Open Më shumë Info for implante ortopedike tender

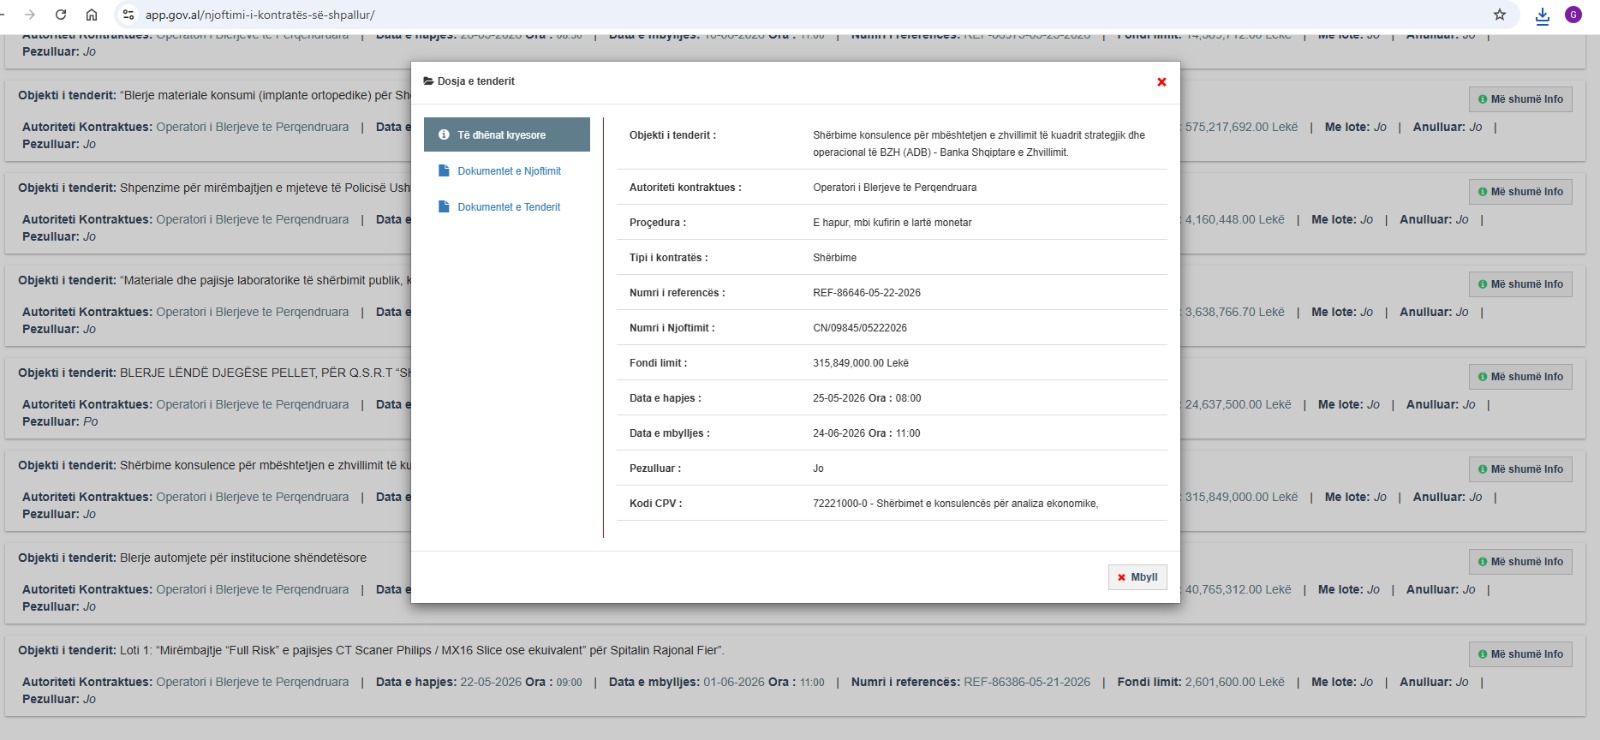(1520, 99)
